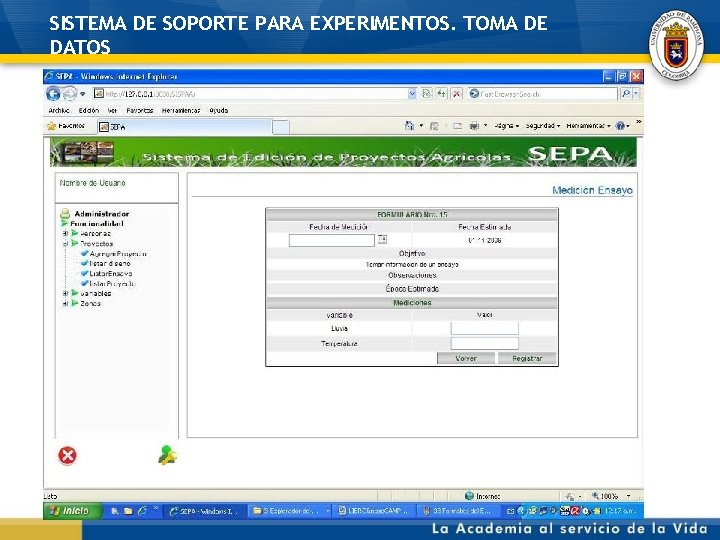Viewport: 720px width, 540px height.
Task: Click the browser Back arrow button
Action: point(53,94)
